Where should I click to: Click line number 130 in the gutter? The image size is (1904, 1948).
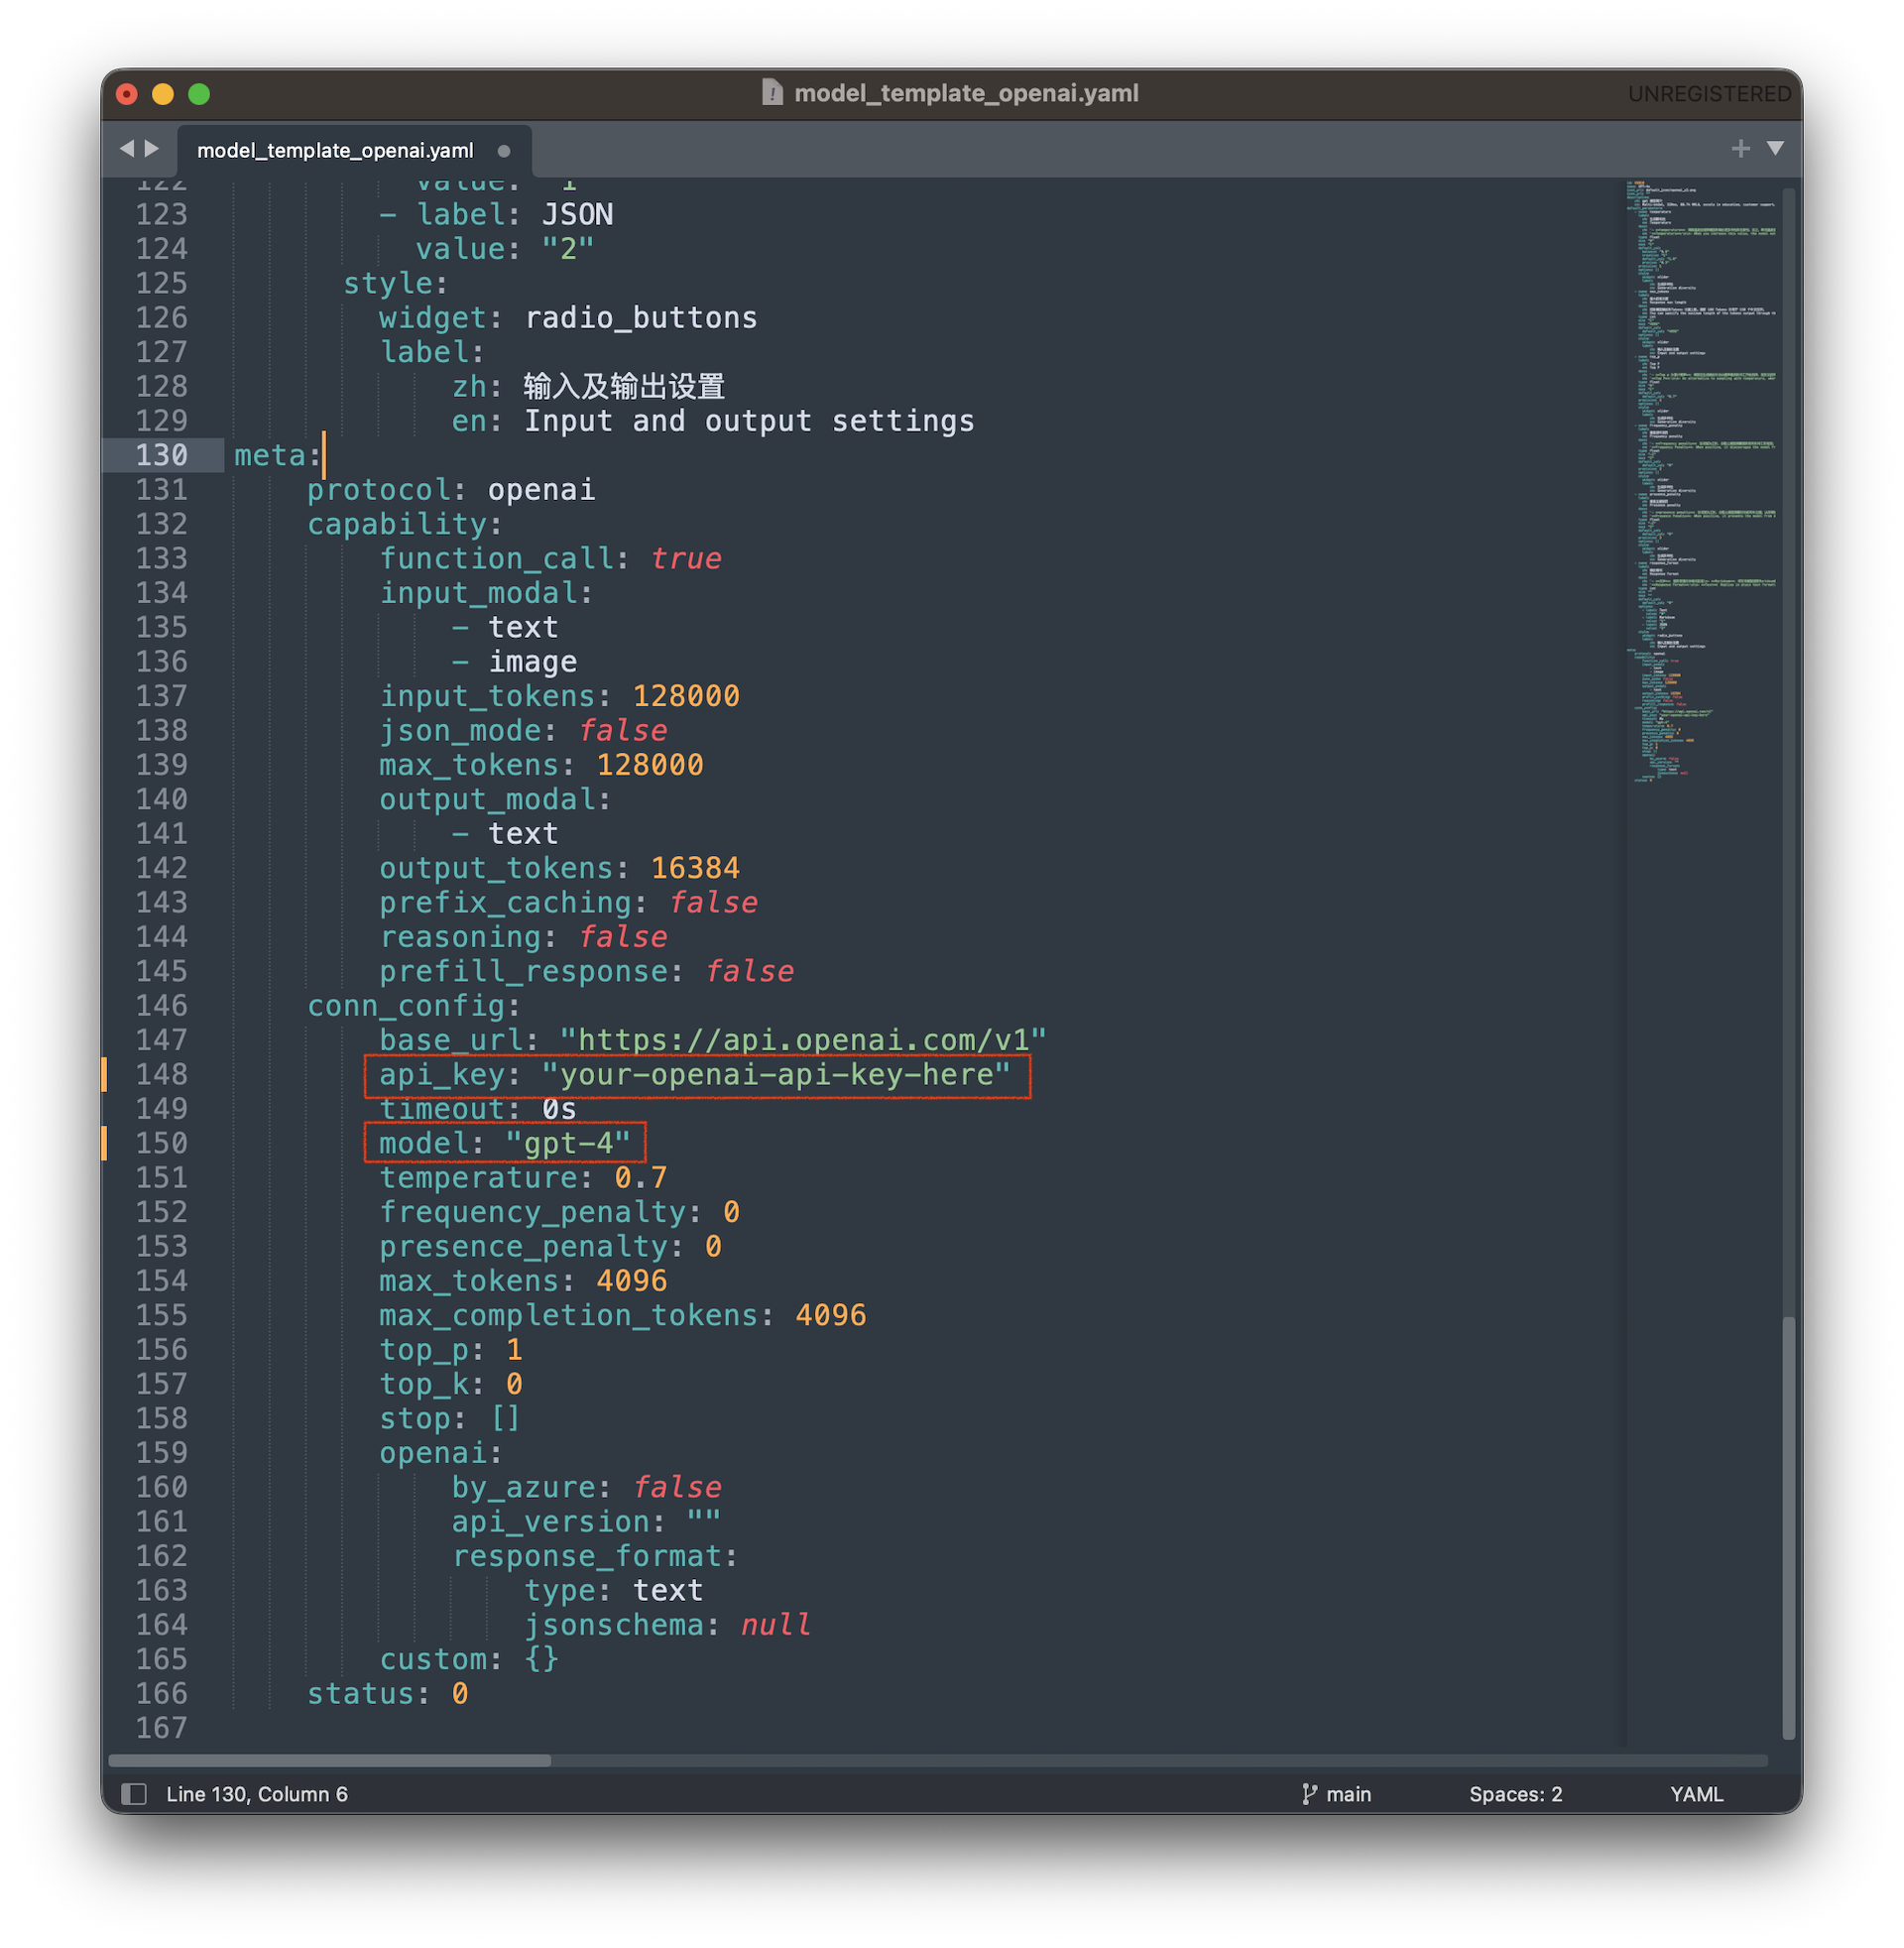click(x=161, y=455)
